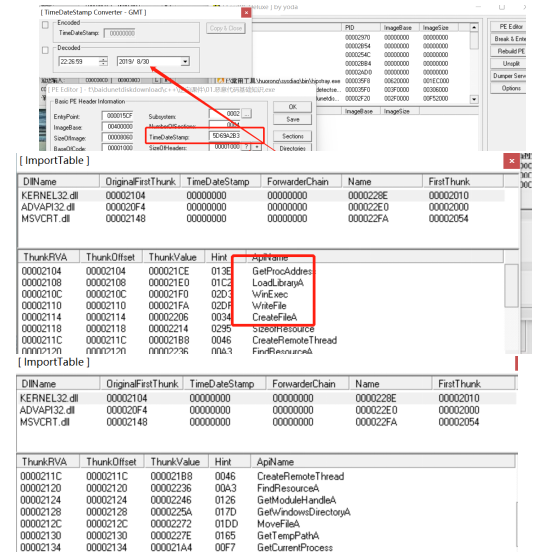Image resolution: width=549 pixels, height=552 pixels.
Task: Click the Rebuild PE button
Action: tap(509, 51)
